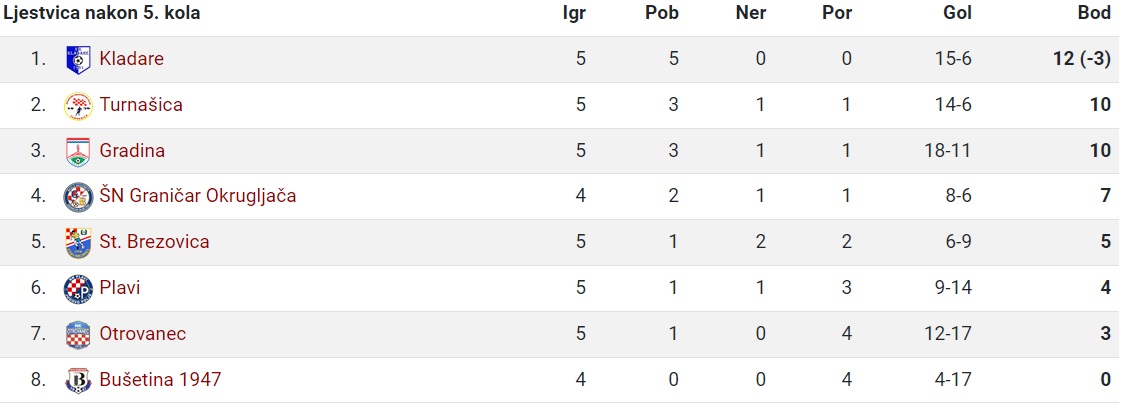Open the ŠN Graničar Okrugljača team link
This screenshot has width=1123, height=403.
pyautogui.click(x=198, y=196)
